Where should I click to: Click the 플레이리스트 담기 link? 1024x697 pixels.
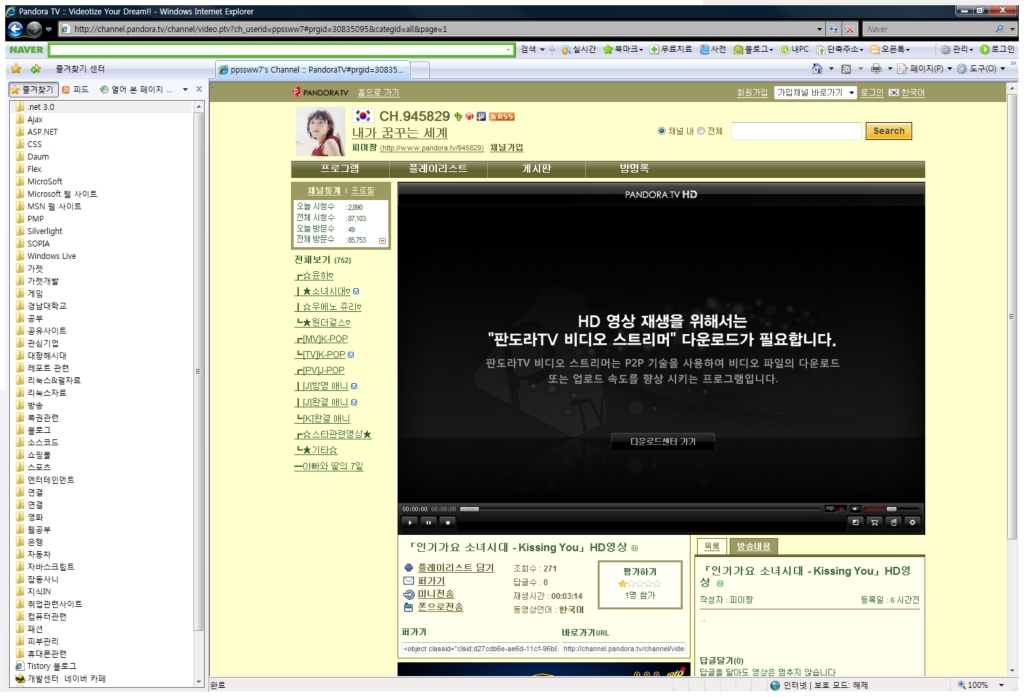(456, 568)
